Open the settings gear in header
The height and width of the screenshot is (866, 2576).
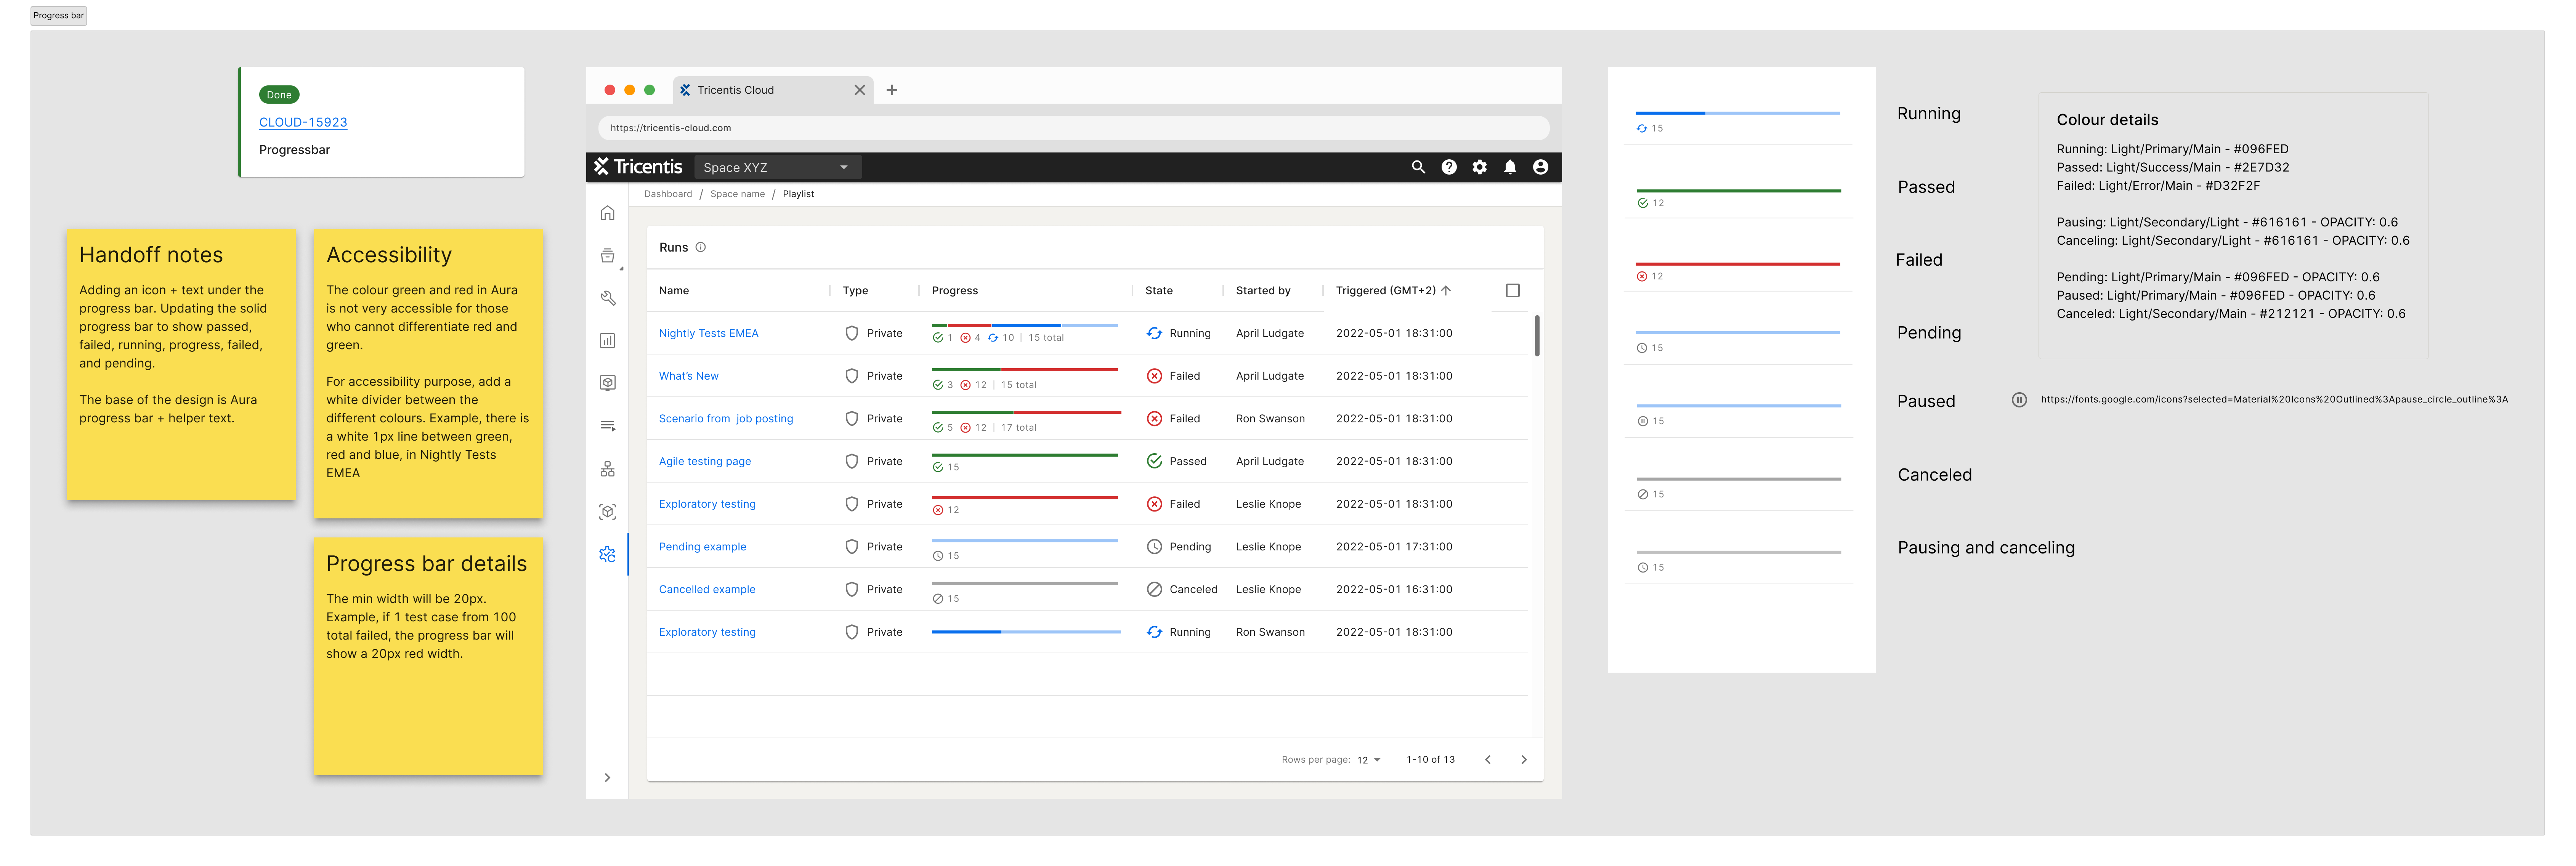pyautogui.click(x=1480, y=167)
